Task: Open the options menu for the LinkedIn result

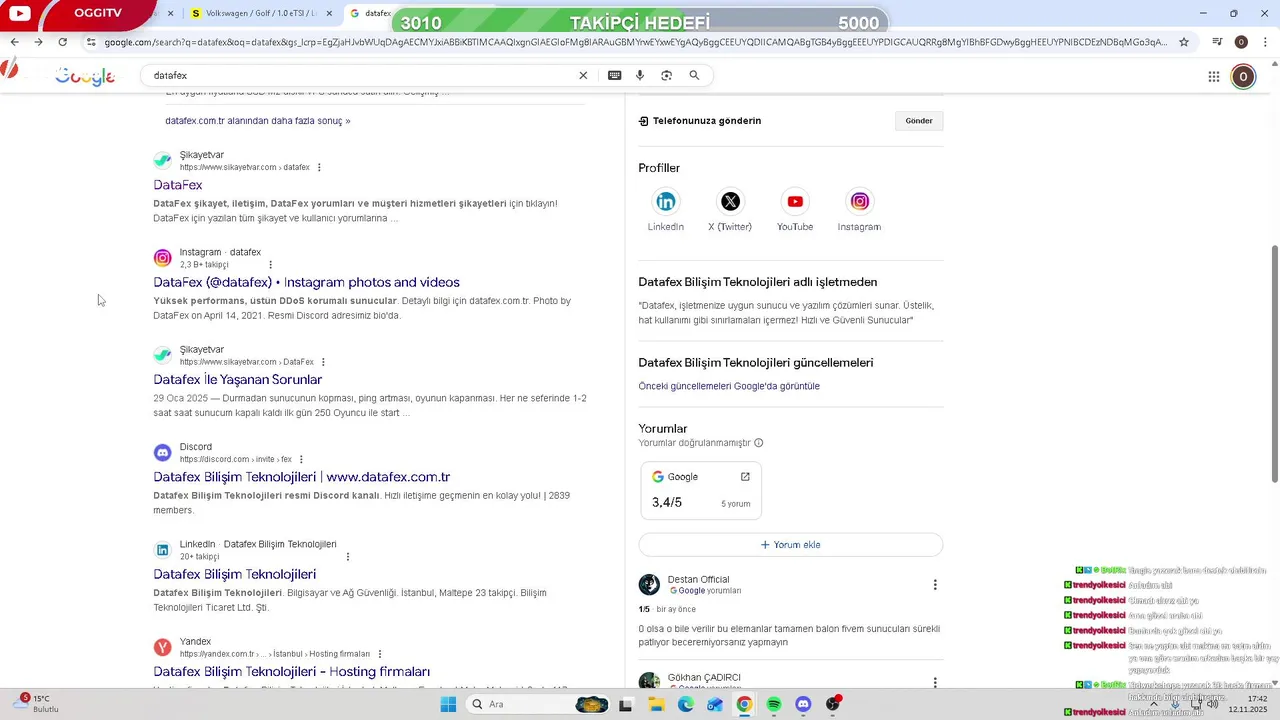Action: click(348, 557)
